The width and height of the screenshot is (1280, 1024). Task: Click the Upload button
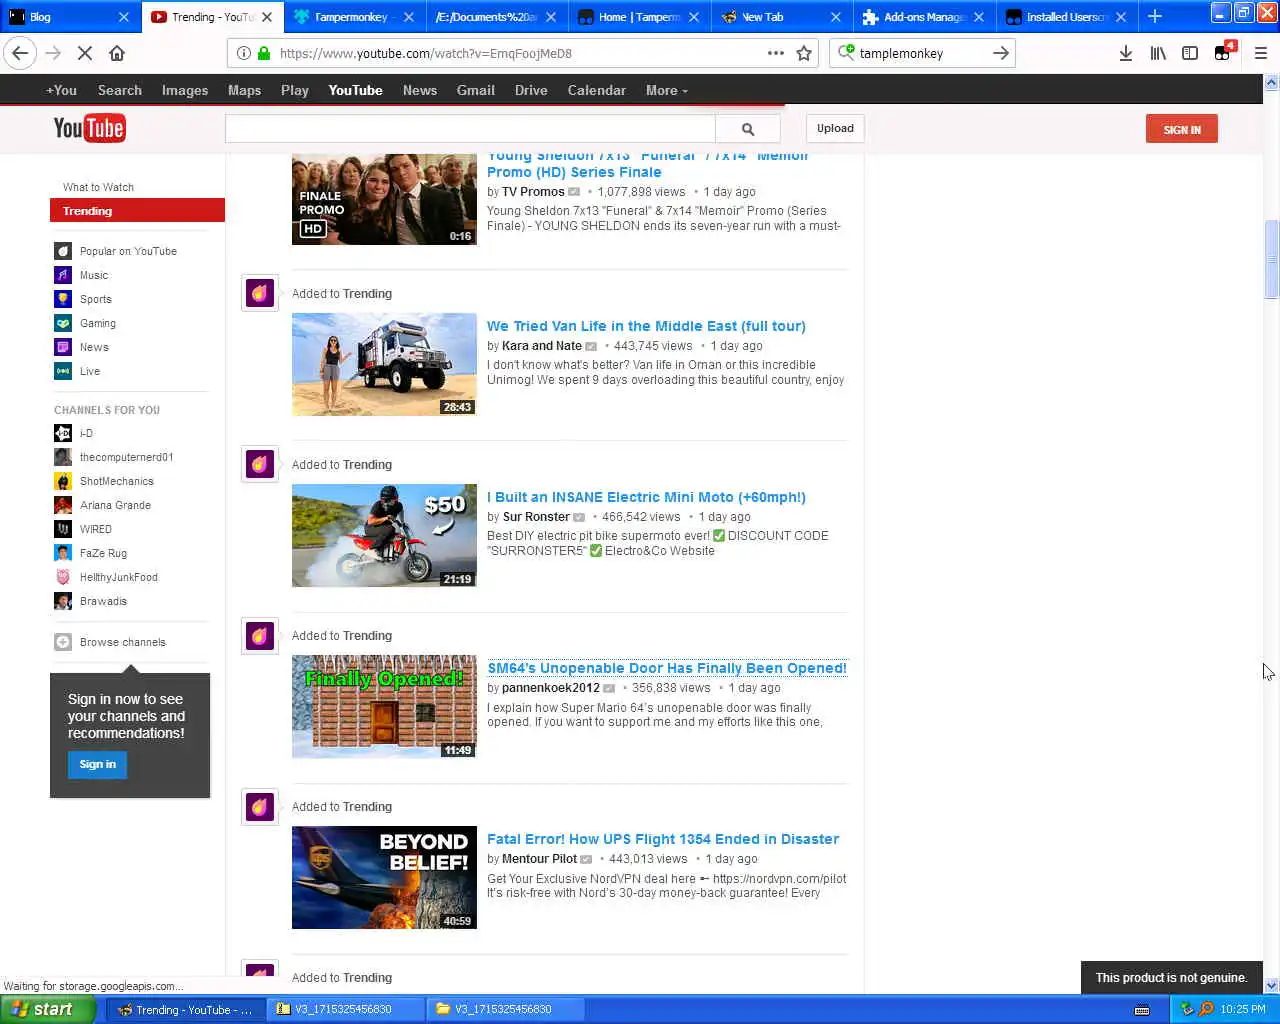[835, 128]
